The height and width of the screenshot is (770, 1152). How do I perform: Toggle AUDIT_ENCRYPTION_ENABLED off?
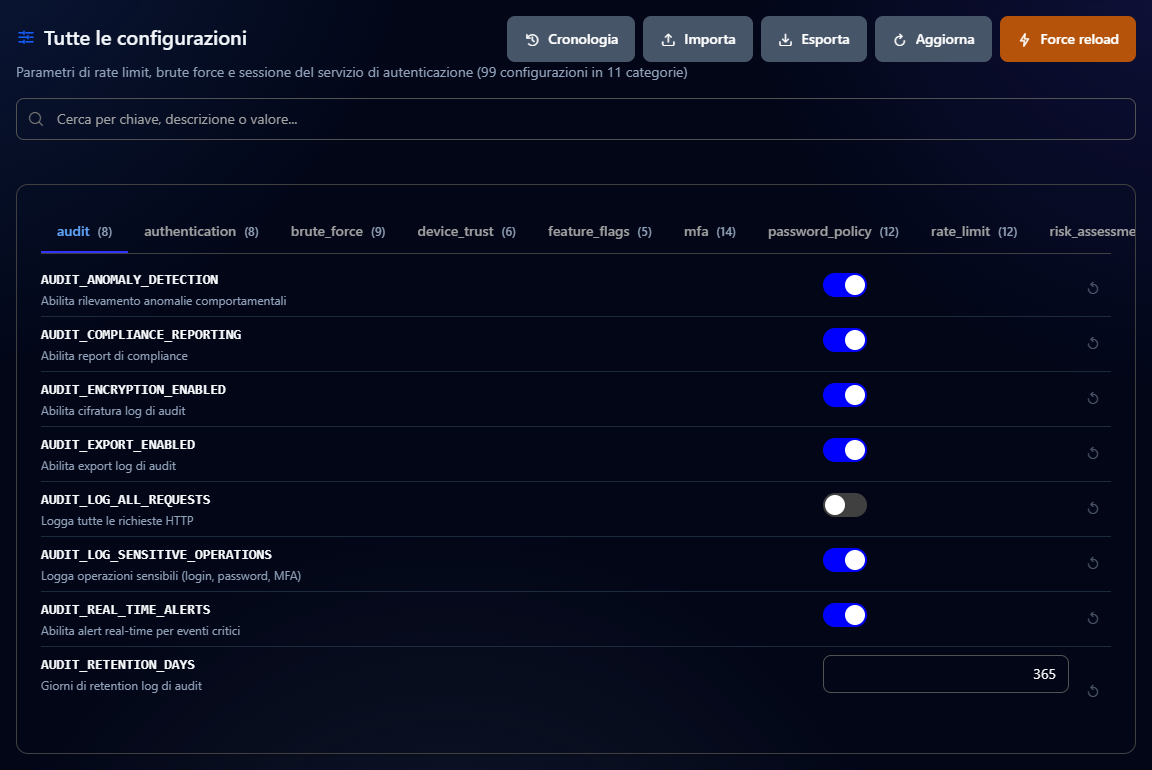click(845, 395)
